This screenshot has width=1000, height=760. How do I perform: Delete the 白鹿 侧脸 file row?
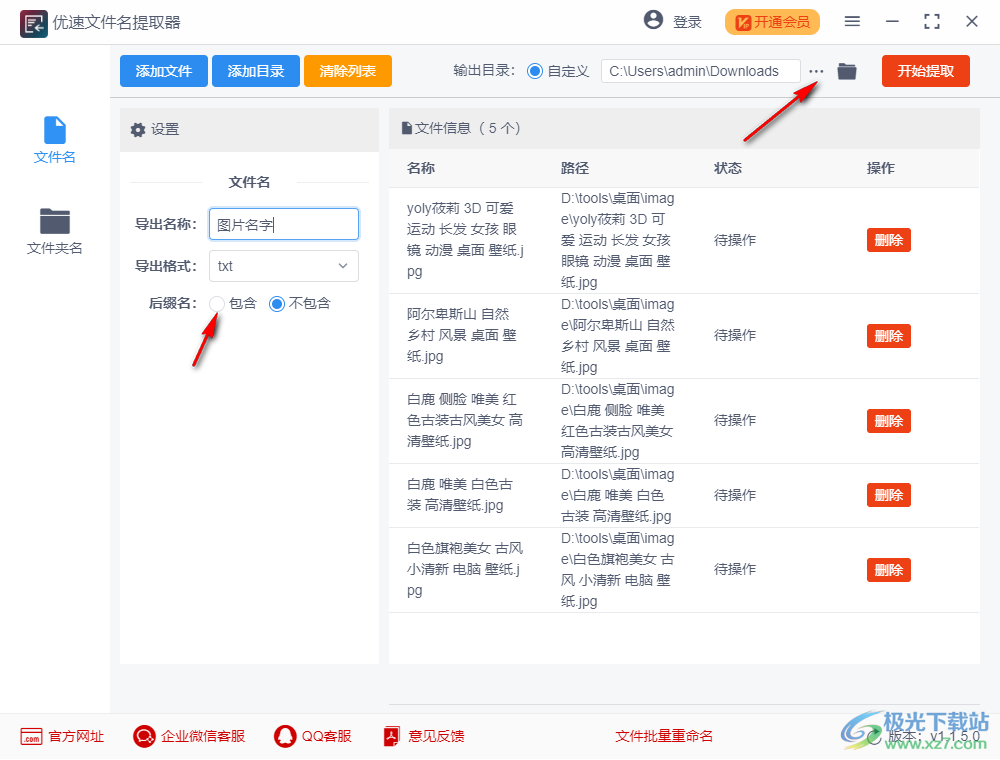tap(888, 421)
